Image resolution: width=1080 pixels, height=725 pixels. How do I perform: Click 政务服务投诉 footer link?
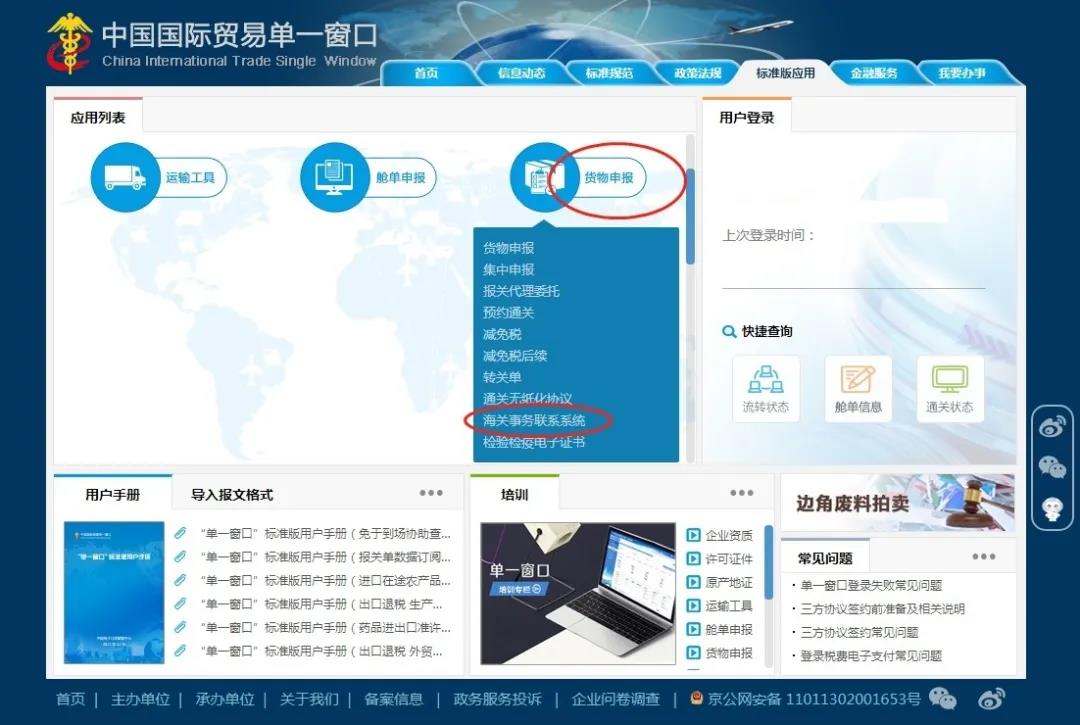tap(497, 699)
